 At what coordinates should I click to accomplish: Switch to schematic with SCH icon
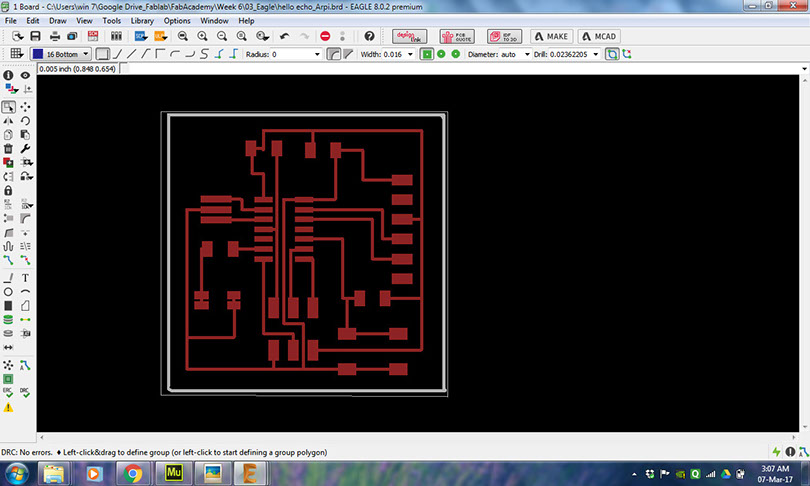(x=93, y=36)
